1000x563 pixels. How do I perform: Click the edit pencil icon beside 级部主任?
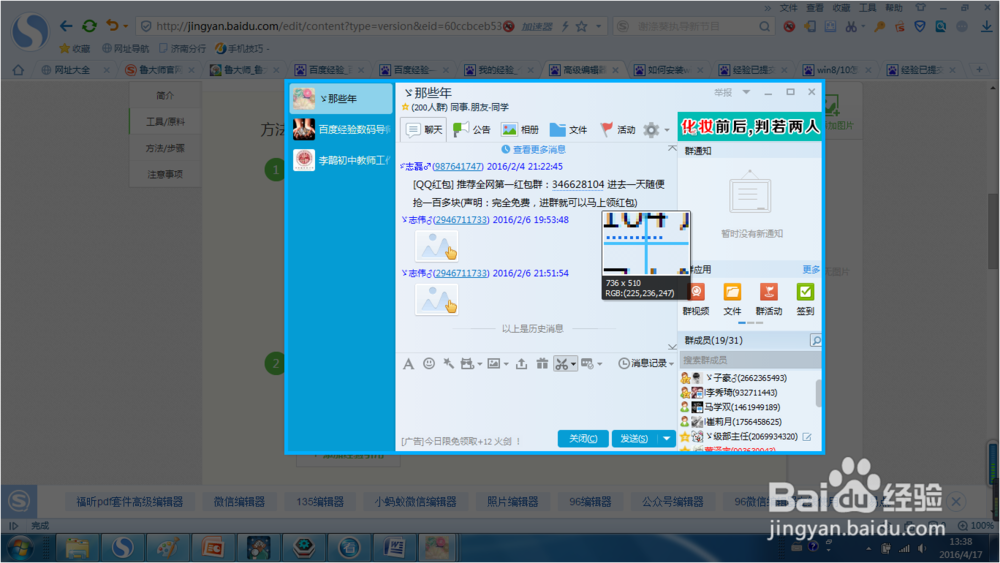click(x=807, y=437)
